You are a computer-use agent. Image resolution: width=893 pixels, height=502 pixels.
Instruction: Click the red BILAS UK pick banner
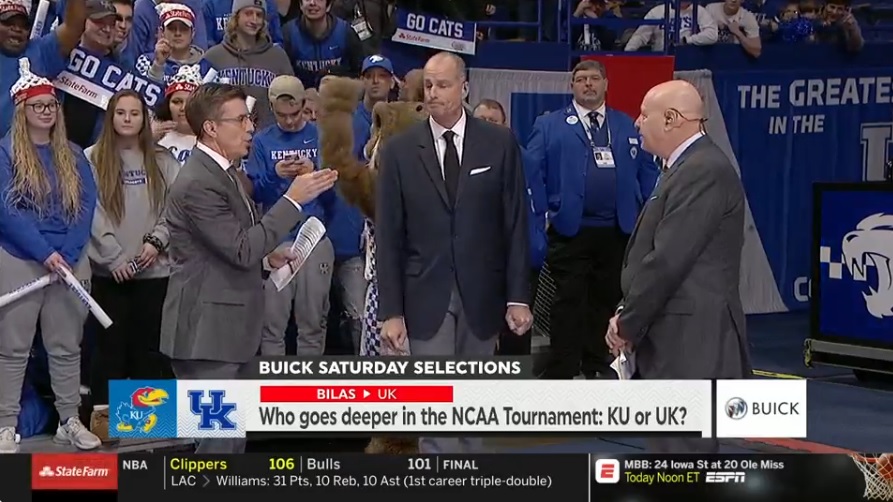357,394
